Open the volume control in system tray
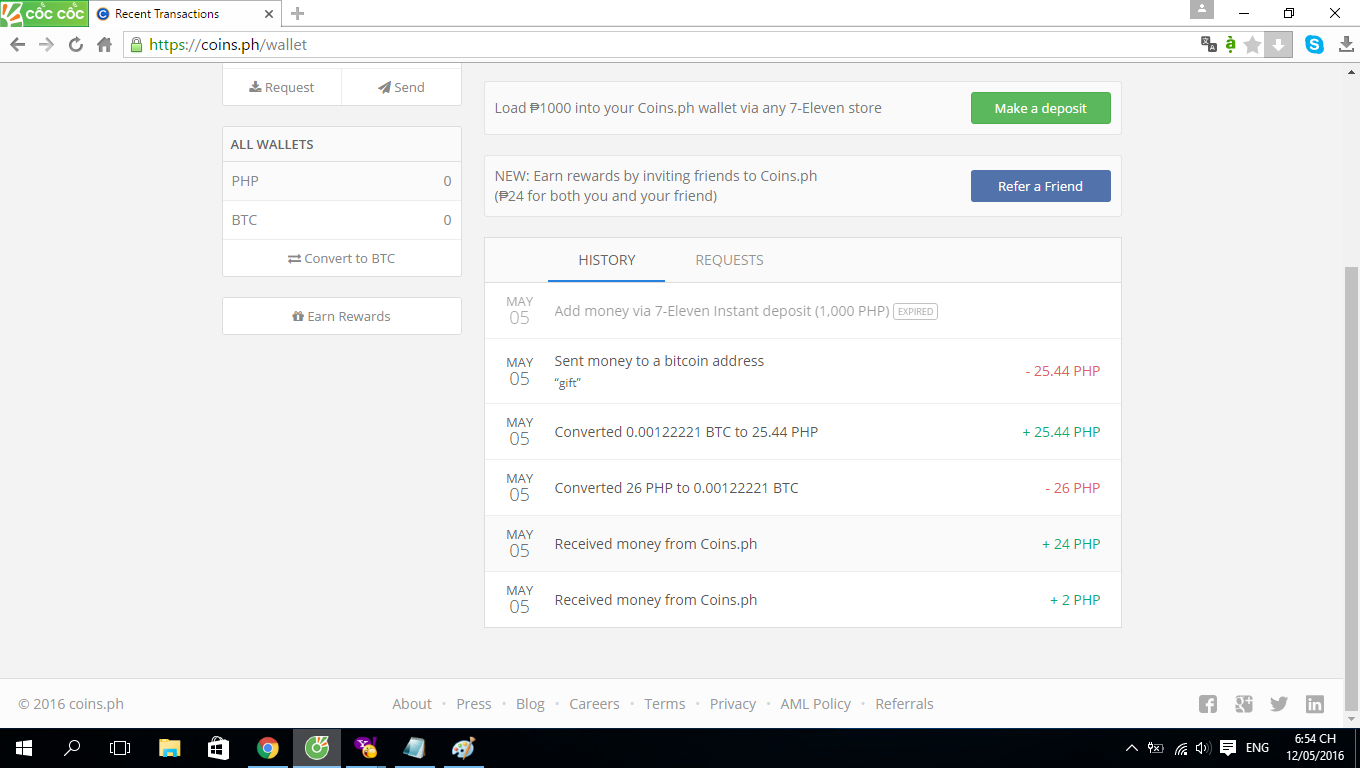Screen dimensions: 1360x768 (x=1203, y=748)
